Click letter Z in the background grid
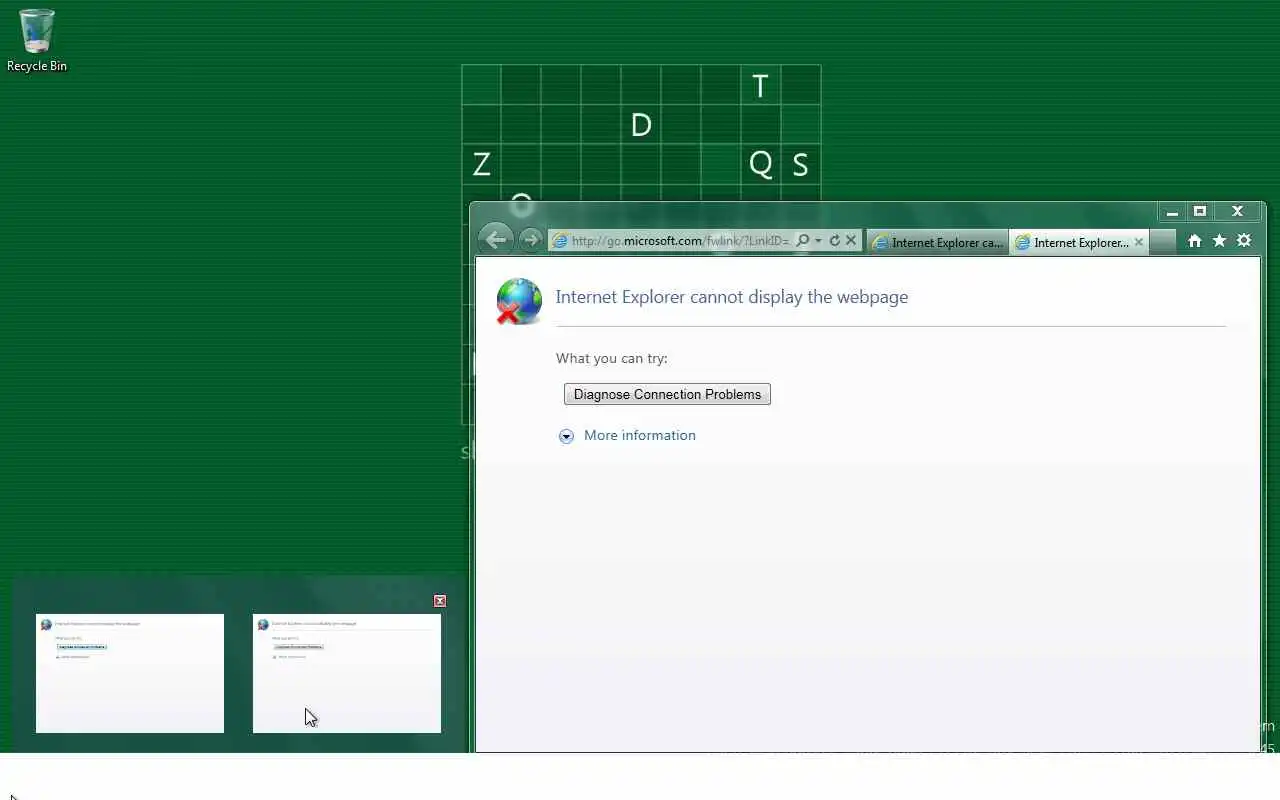Viewport: 1280px width, 800px height. (481, 164)
